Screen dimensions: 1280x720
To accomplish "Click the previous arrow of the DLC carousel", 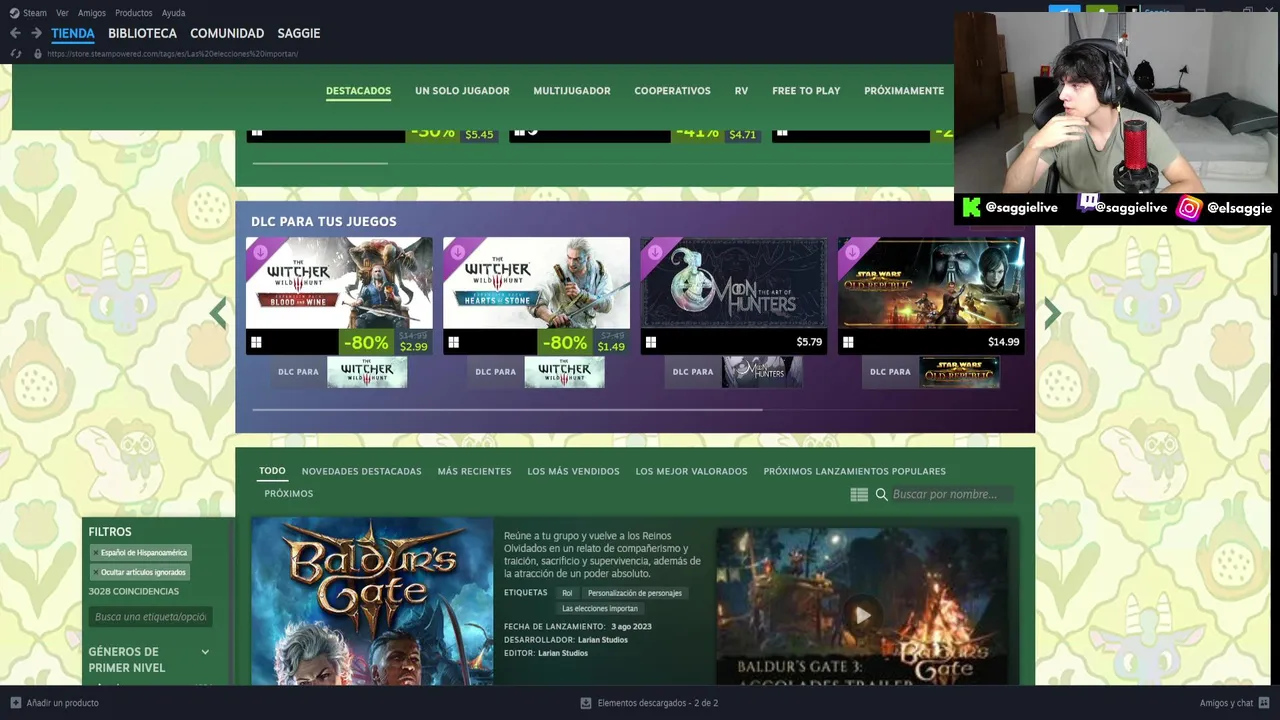I will pos(218,313).
